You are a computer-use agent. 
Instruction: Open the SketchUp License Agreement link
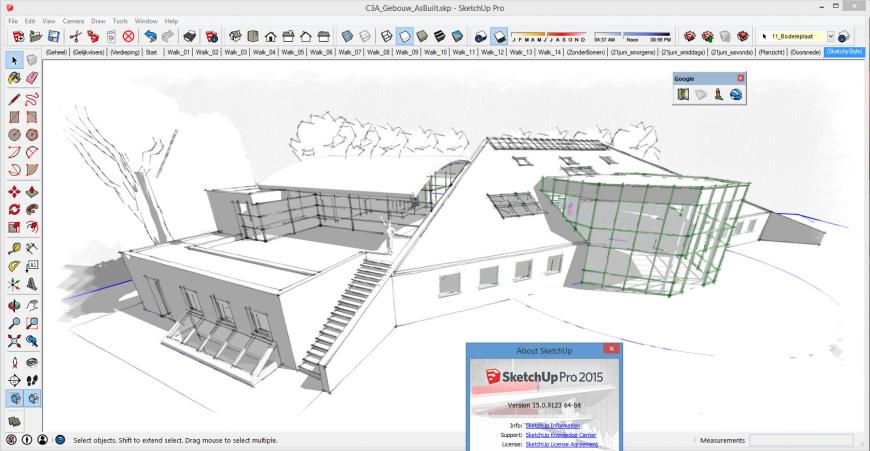click(x=562, y=444)
